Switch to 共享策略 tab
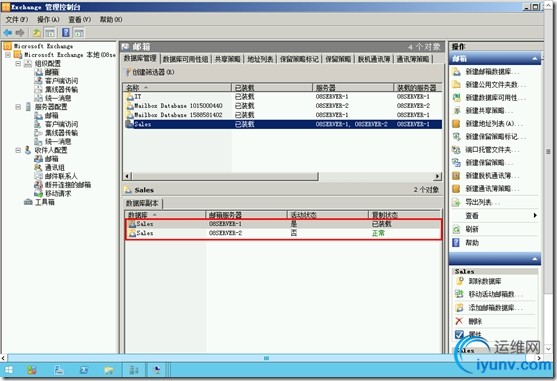This screenshot has width=557, height=381. pyautogui.click(x=228, y=59)
